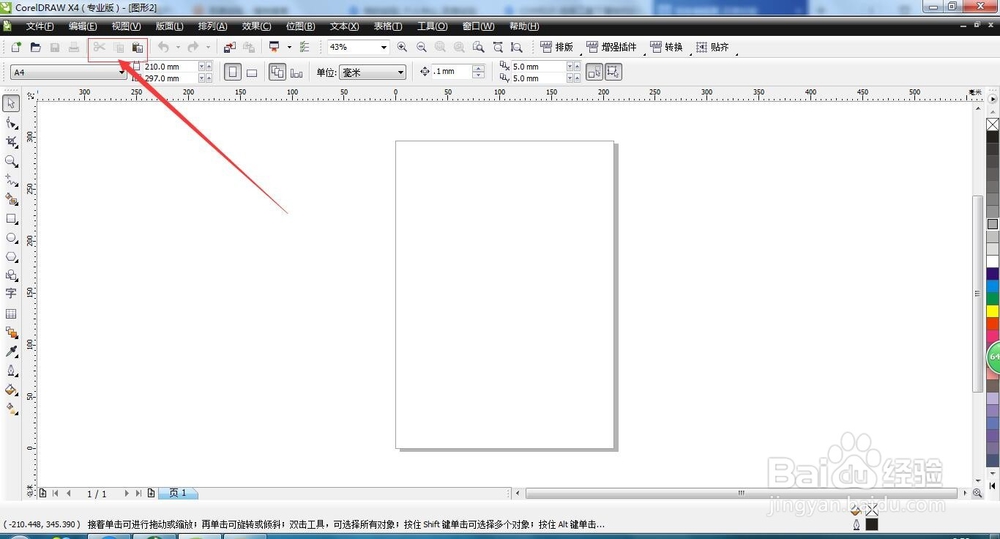Screen dimensions: 1000x539
Task: Apply page size to all pages
Action: (x=277, y=72)
